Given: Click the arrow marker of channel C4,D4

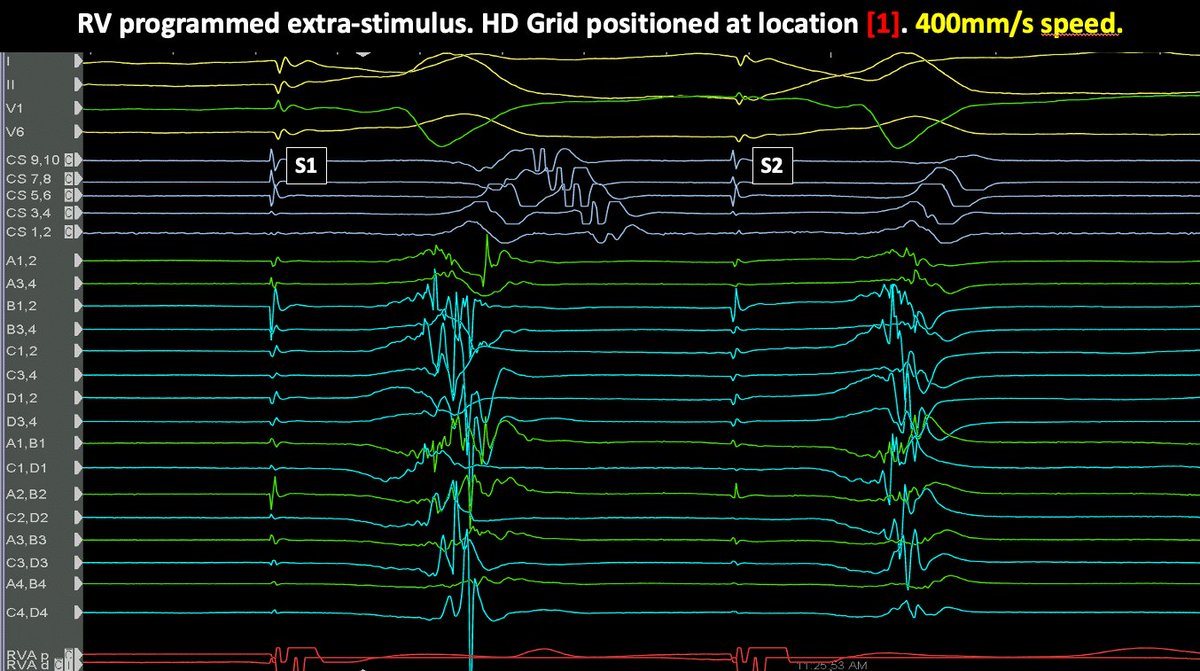Looking at the screenshot, I should click(78, 613).
